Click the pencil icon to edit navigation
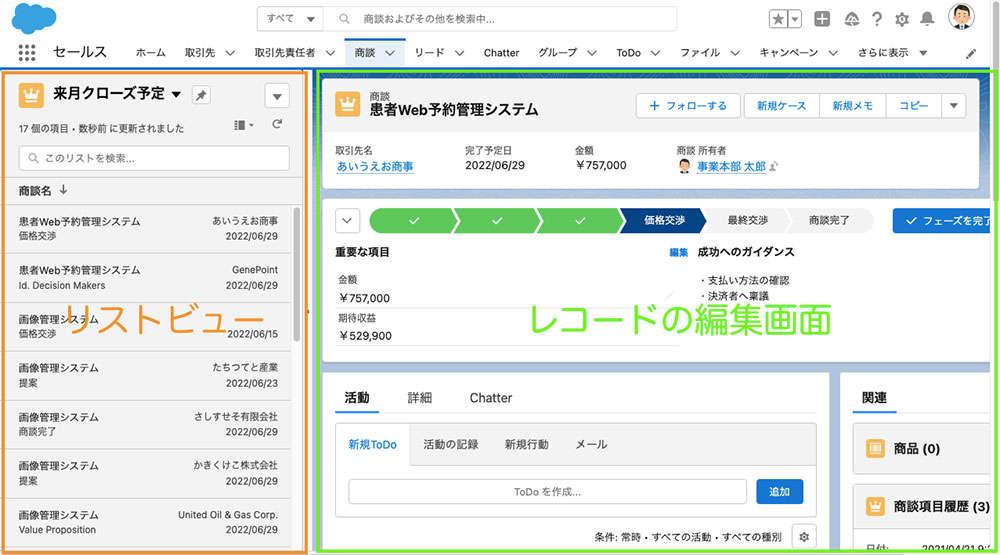 (970, 53)
